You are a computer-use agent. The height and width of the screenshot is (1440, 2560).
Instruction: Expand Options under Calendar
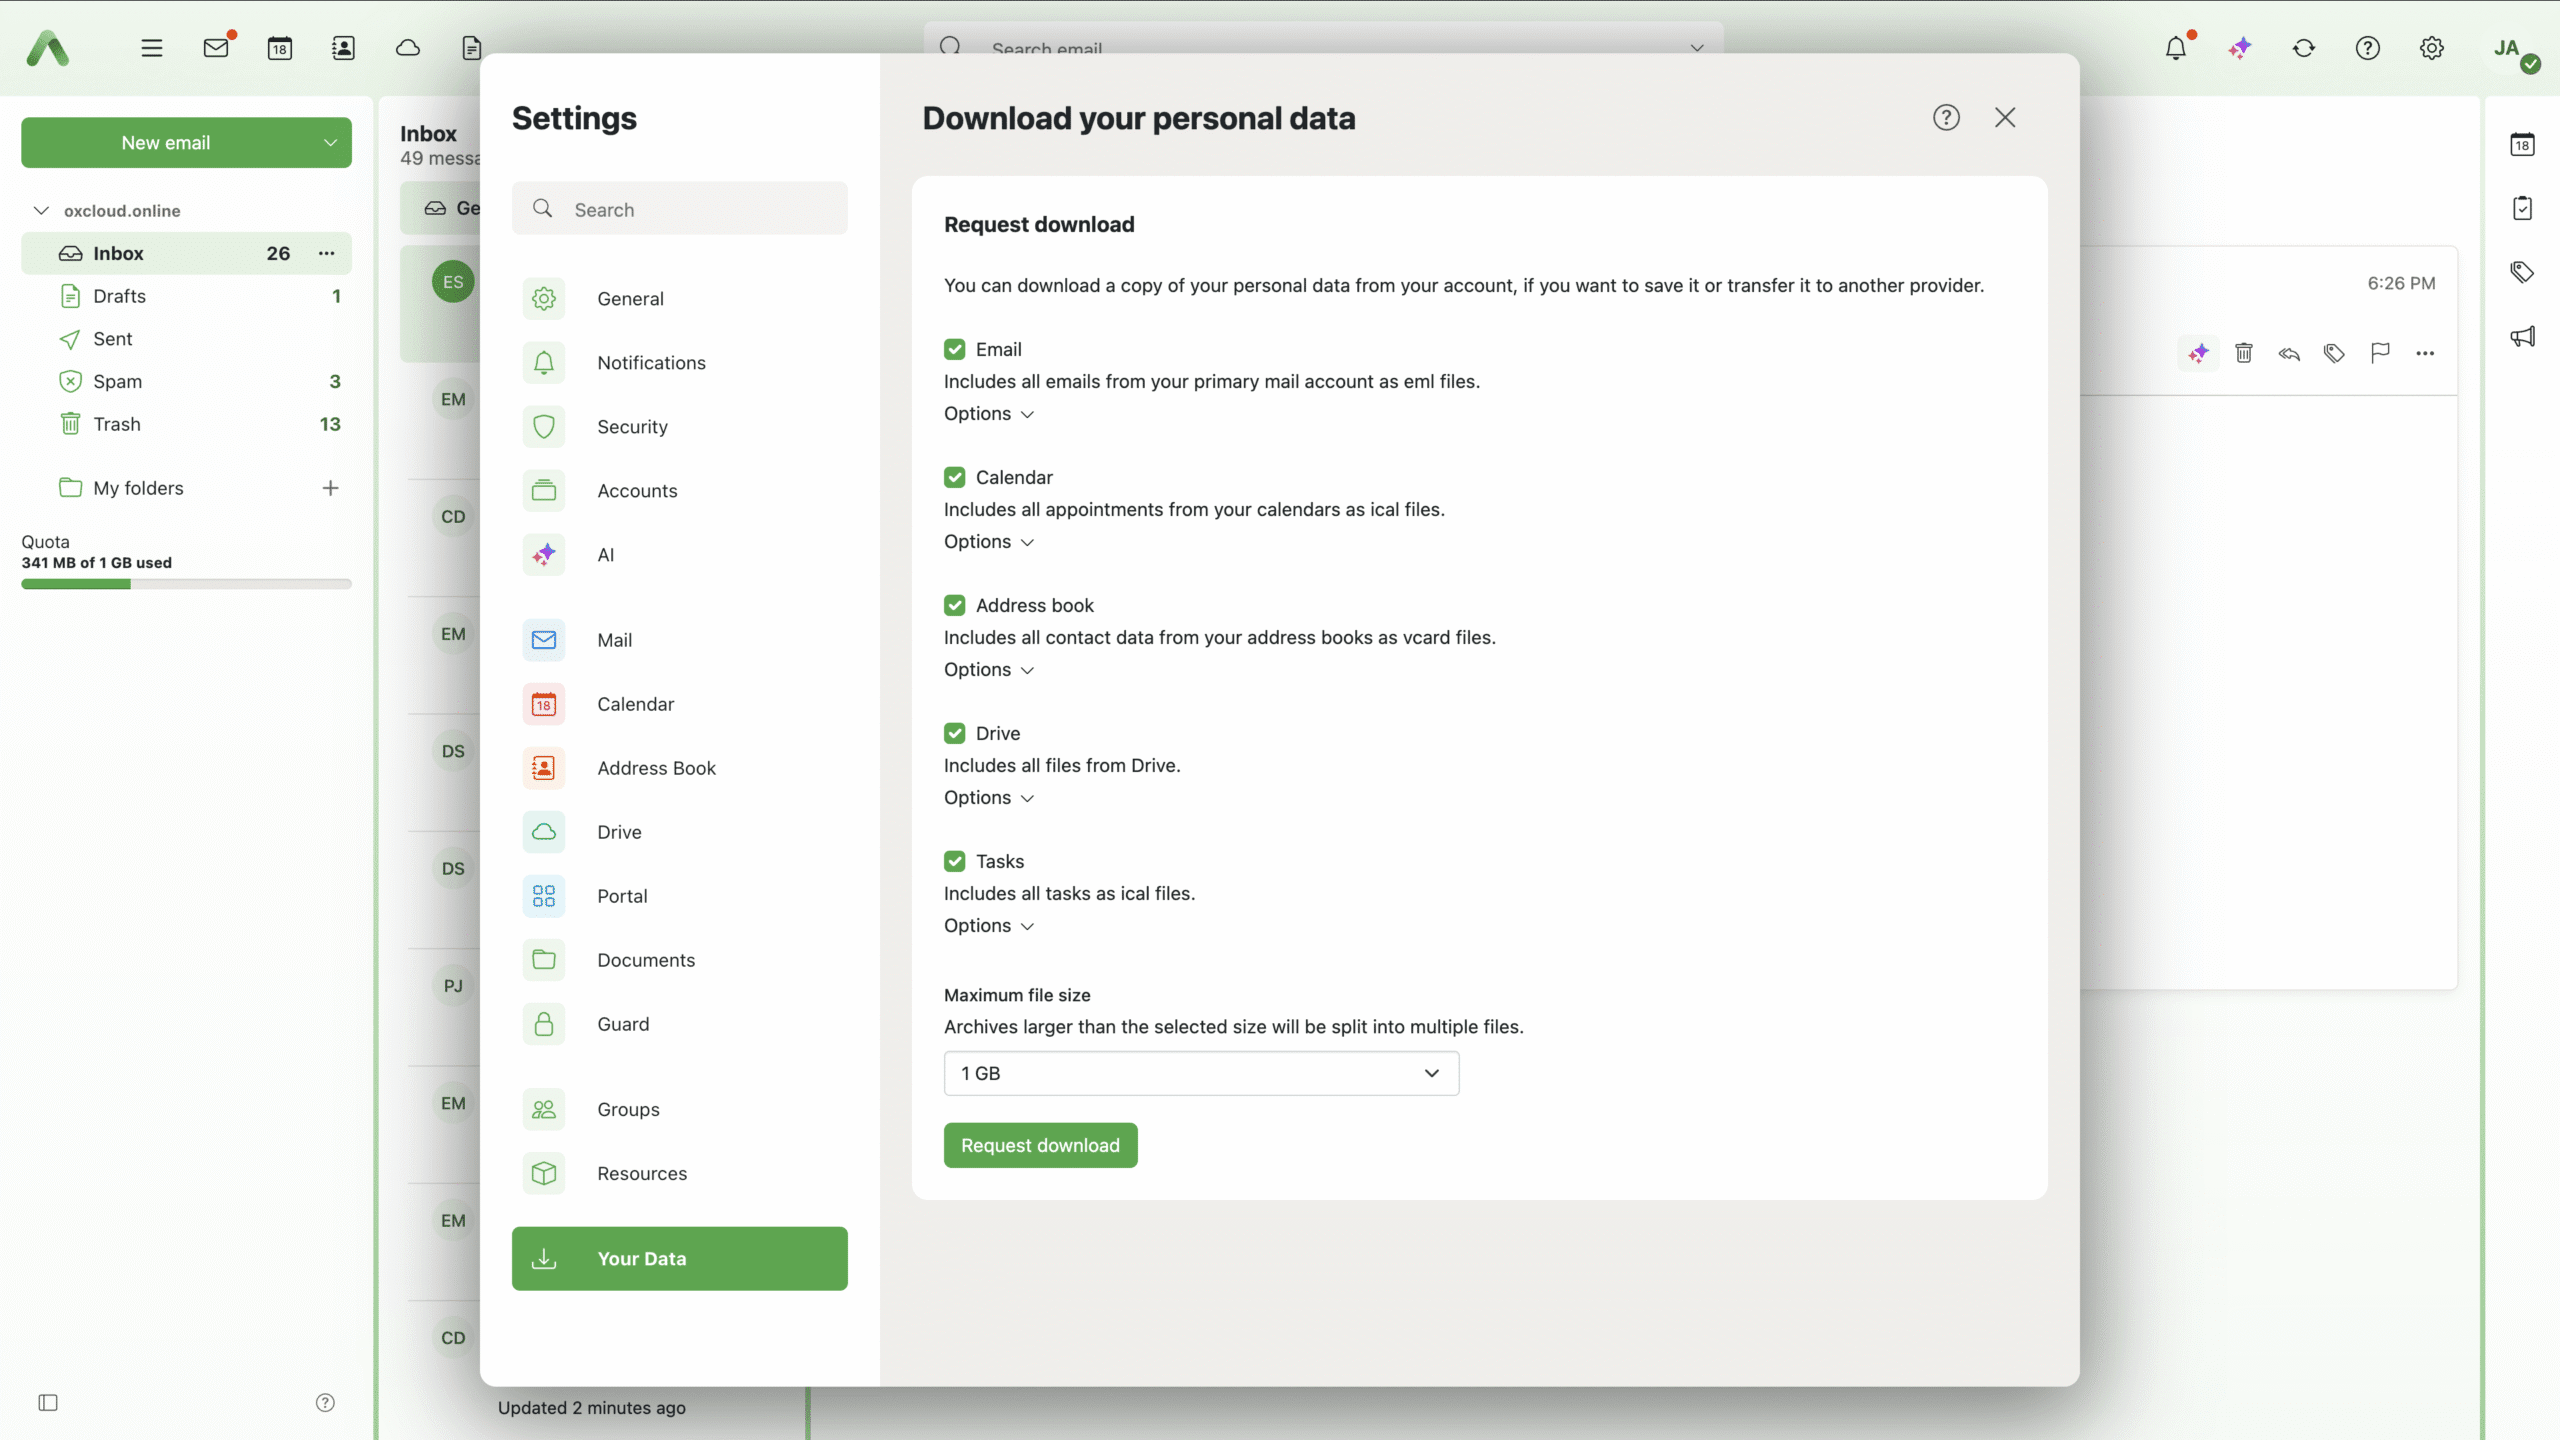988,542
